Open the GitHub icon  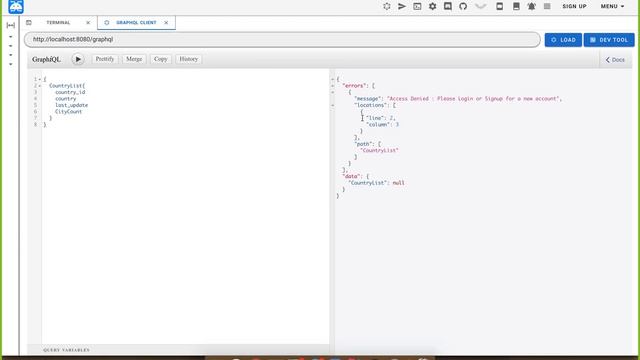pos(463,6)
